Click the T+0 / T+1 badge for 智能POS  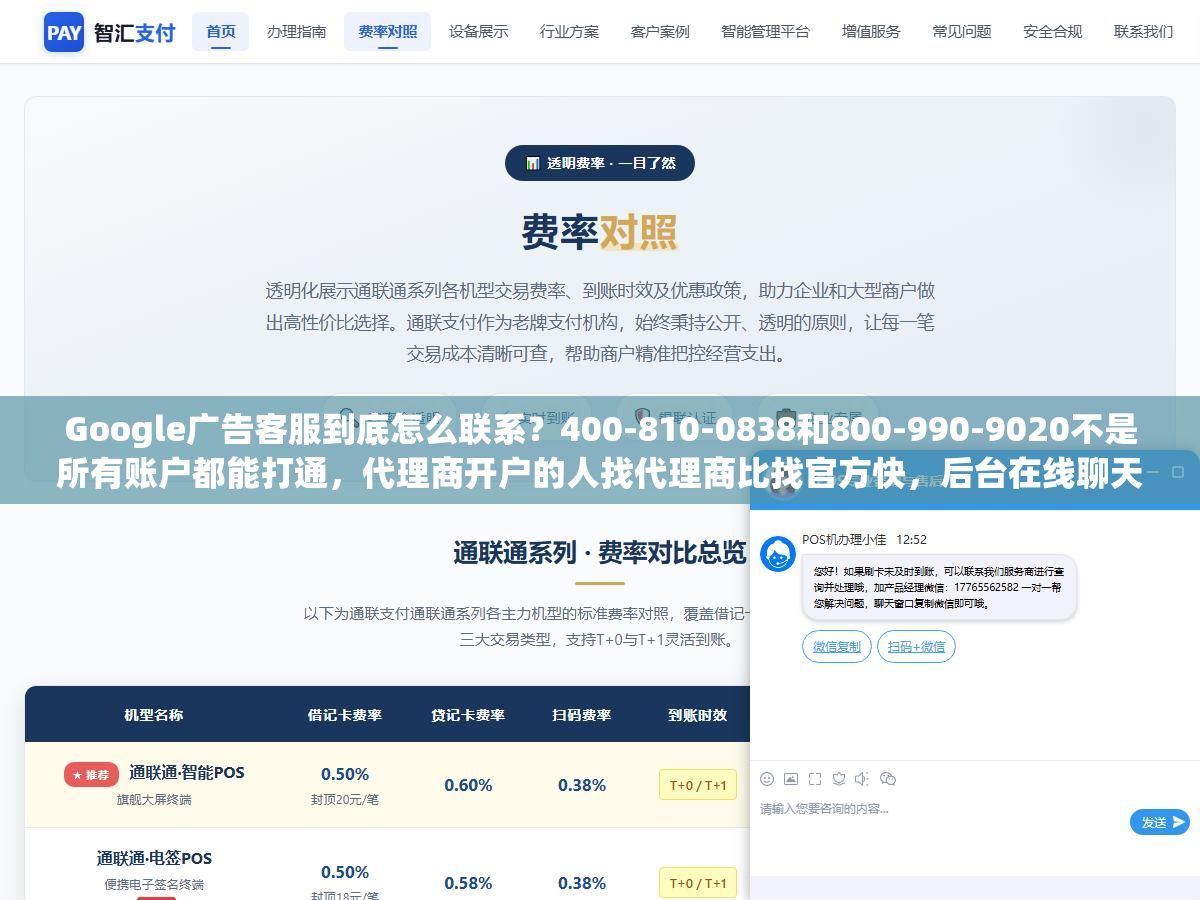[698, 785]
